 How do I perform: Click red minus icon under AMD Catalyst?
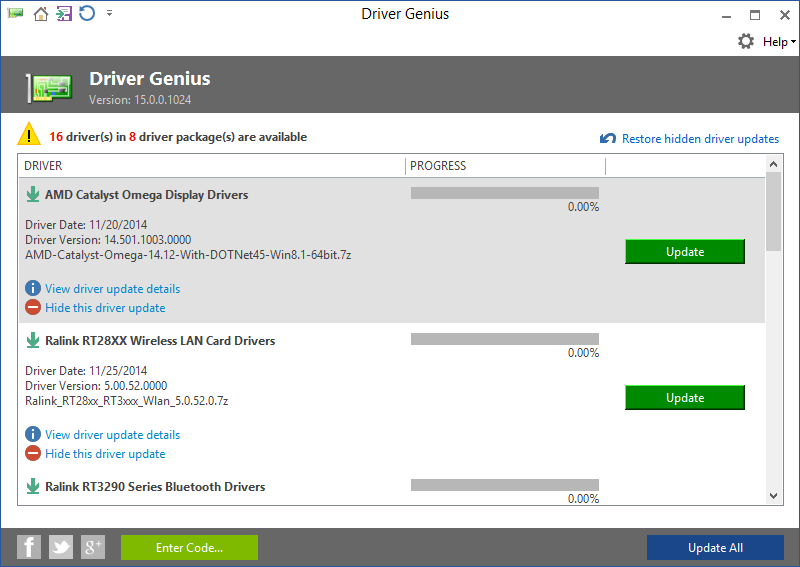tap(33, 307)
